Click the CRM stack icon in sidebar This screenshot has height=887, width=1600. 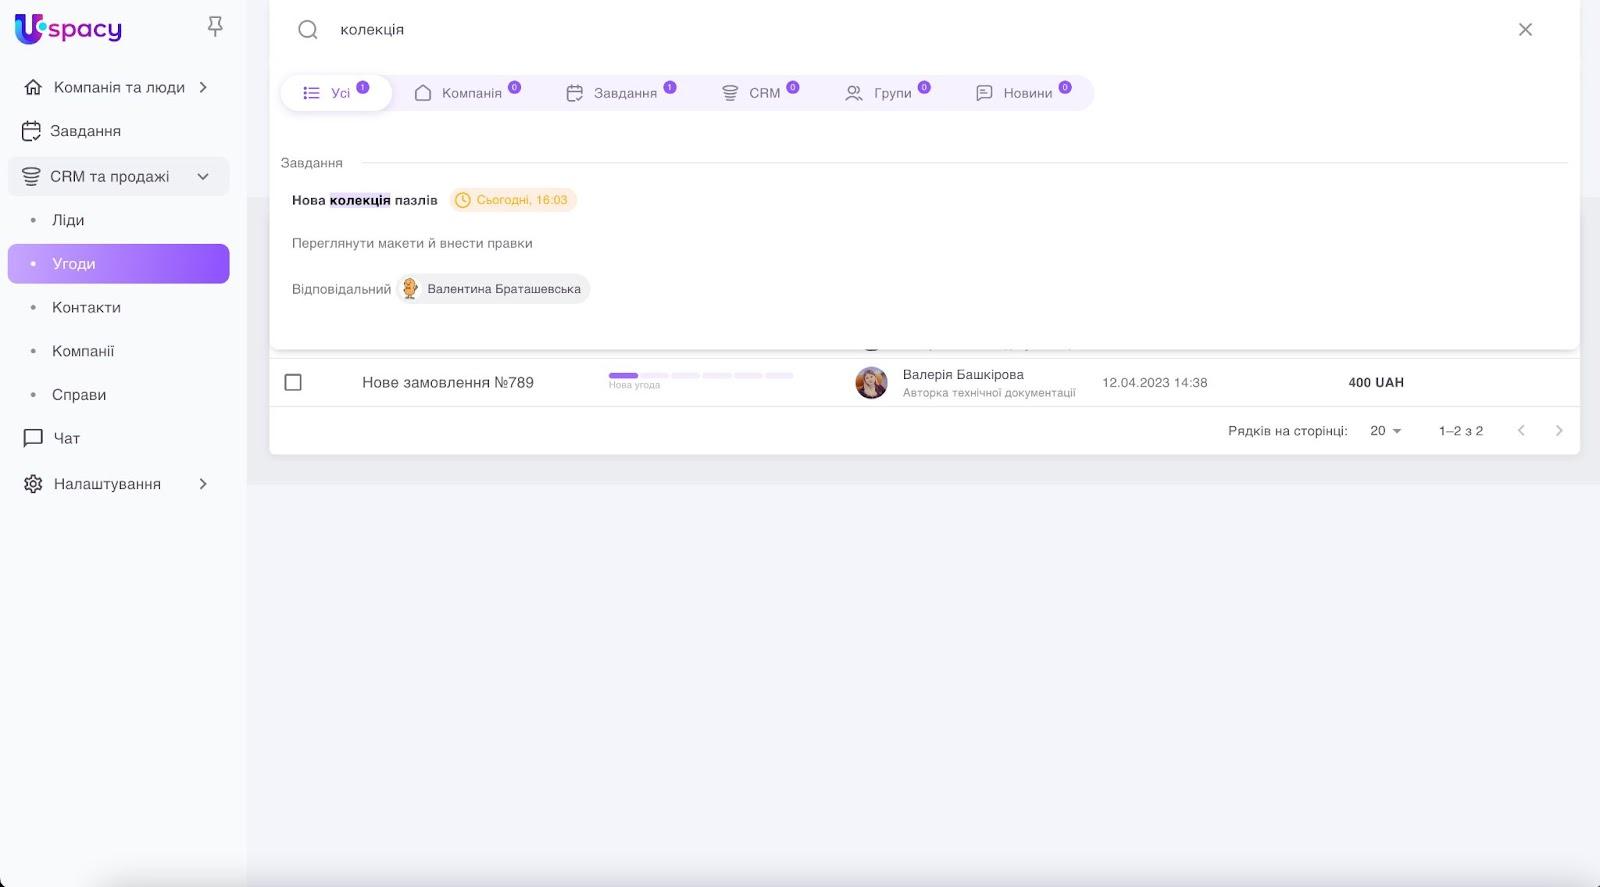tap(31, 177)
